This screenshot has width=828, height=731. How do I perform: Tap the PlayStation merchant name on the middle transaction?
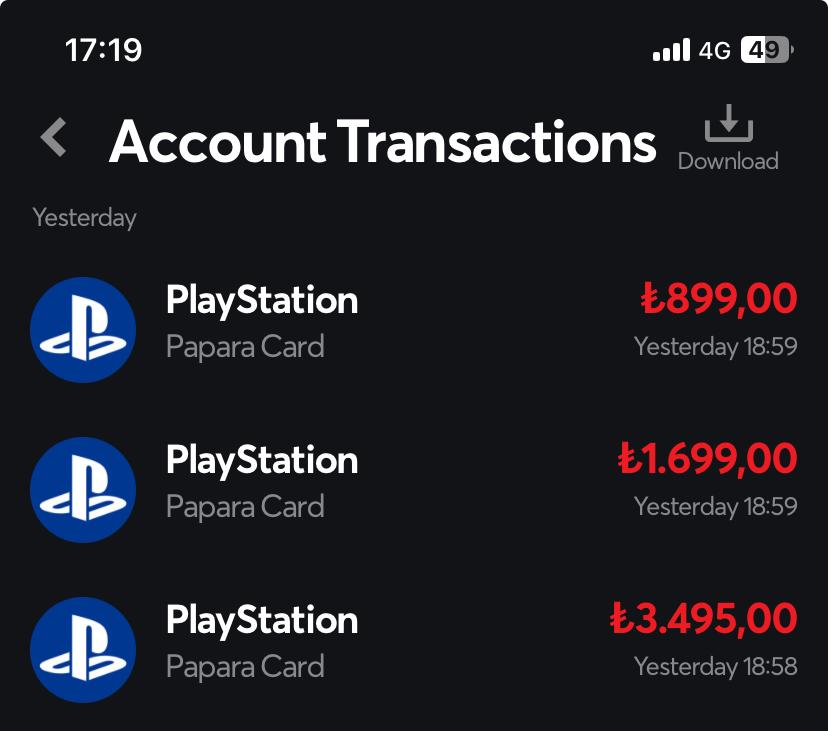[x=262, y=461]
